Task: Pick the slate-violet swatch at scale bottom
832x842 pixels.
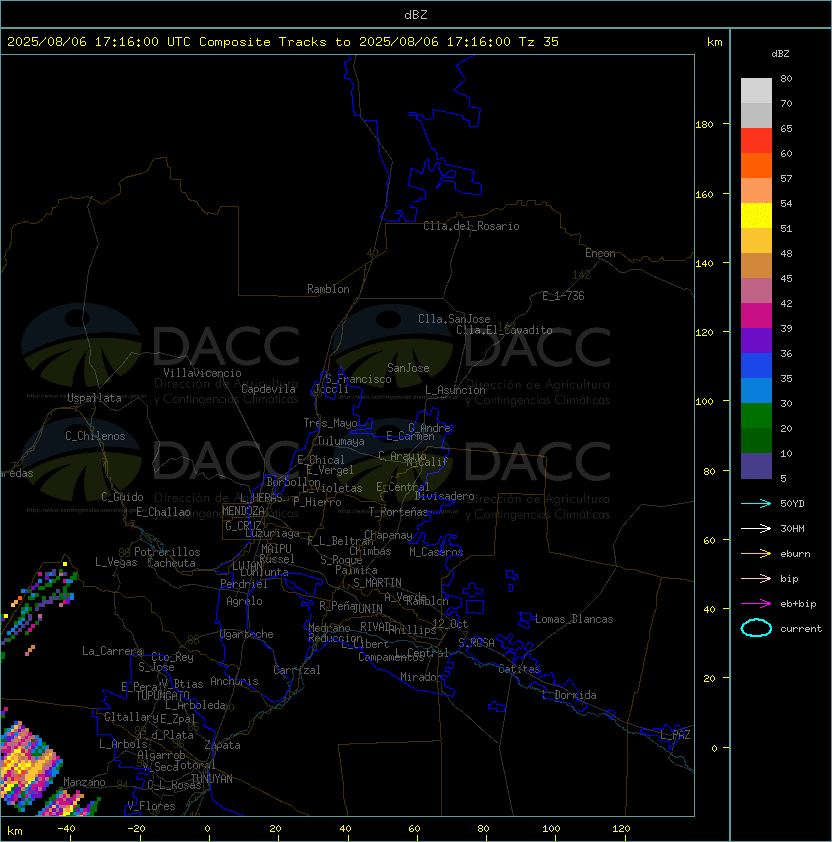Action: coord(756,466)
